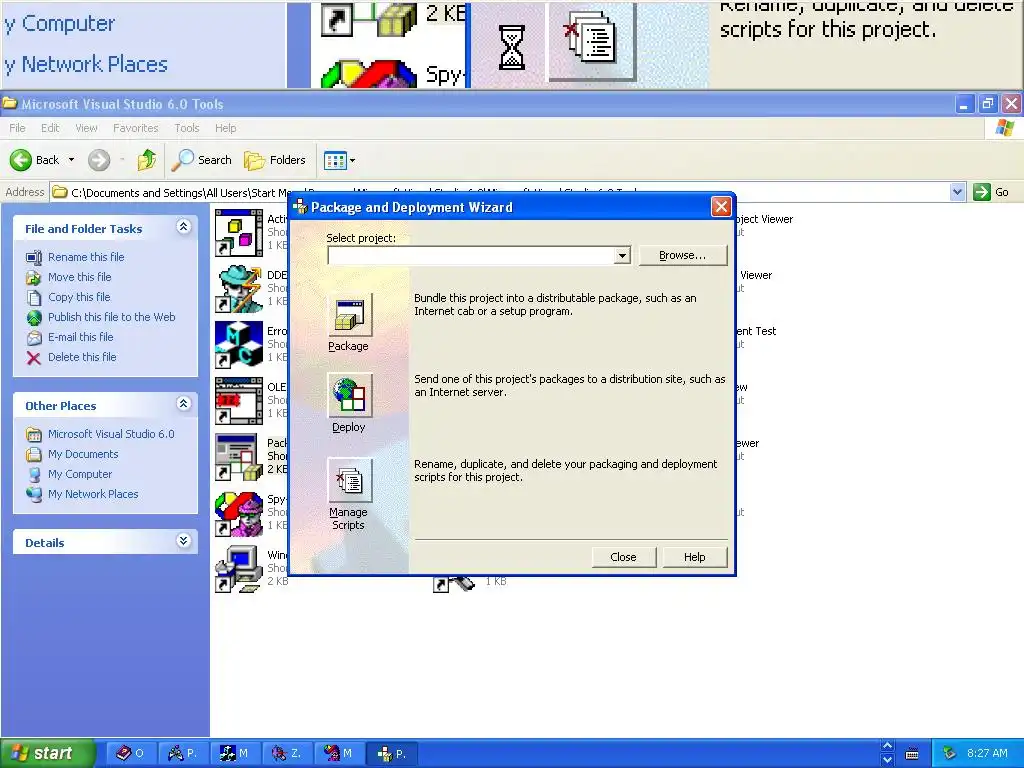Select the OLE View shortcut icon
Viewport: 1024px width, 768px height.
point(238,401)
